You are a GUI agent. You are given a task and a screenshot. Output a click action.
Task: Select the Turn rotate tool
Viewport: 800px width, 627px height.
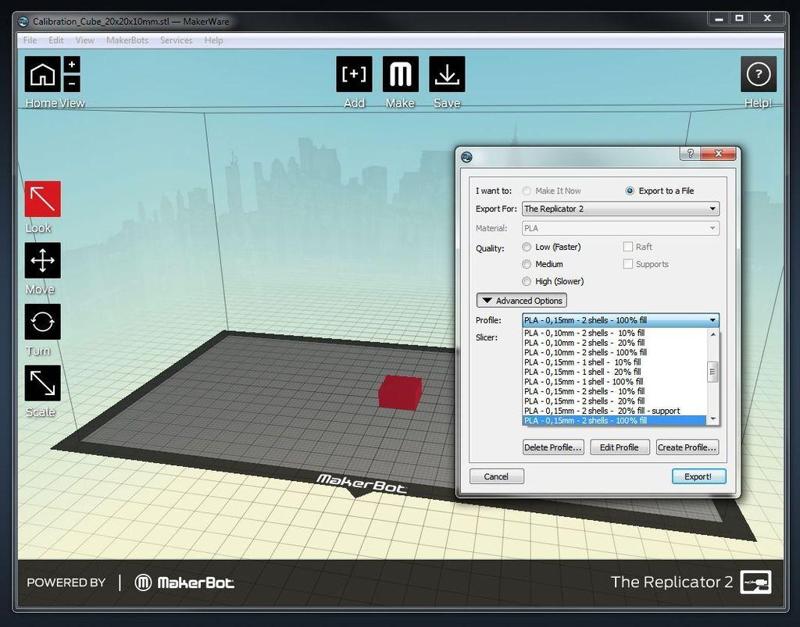43,322
